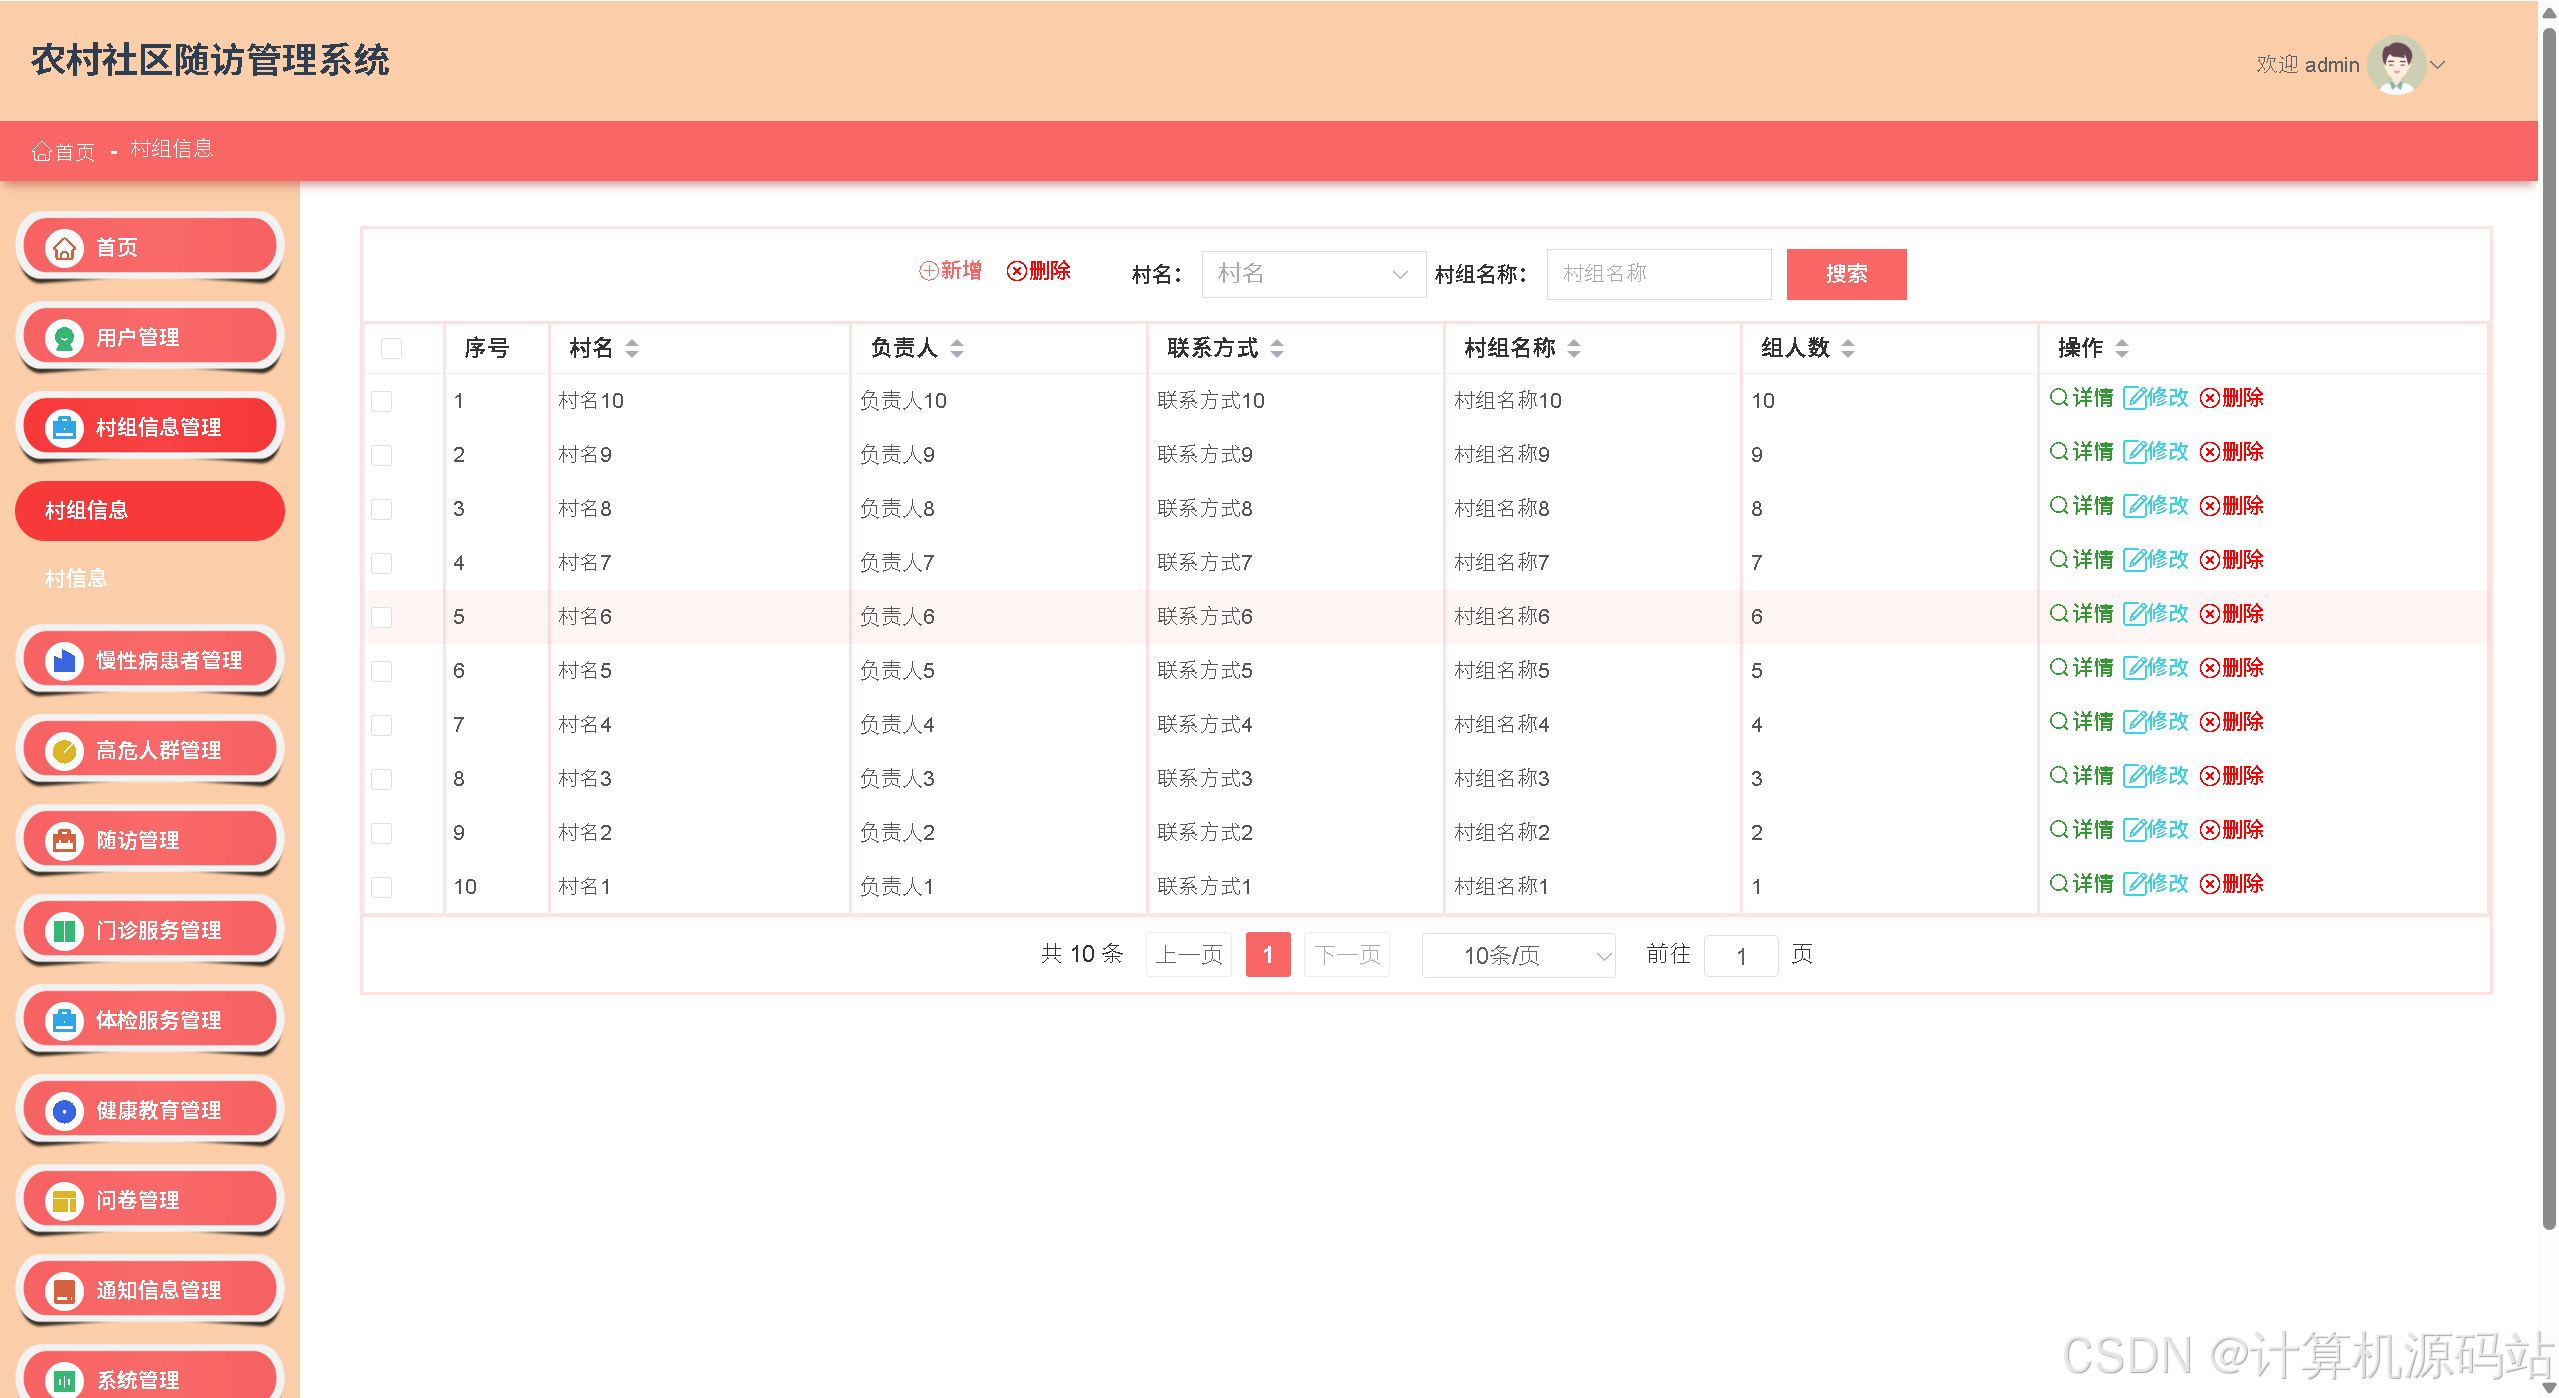
Task: Click the 健康教育管理 sidebar icon
Action: click(64, 1111)
